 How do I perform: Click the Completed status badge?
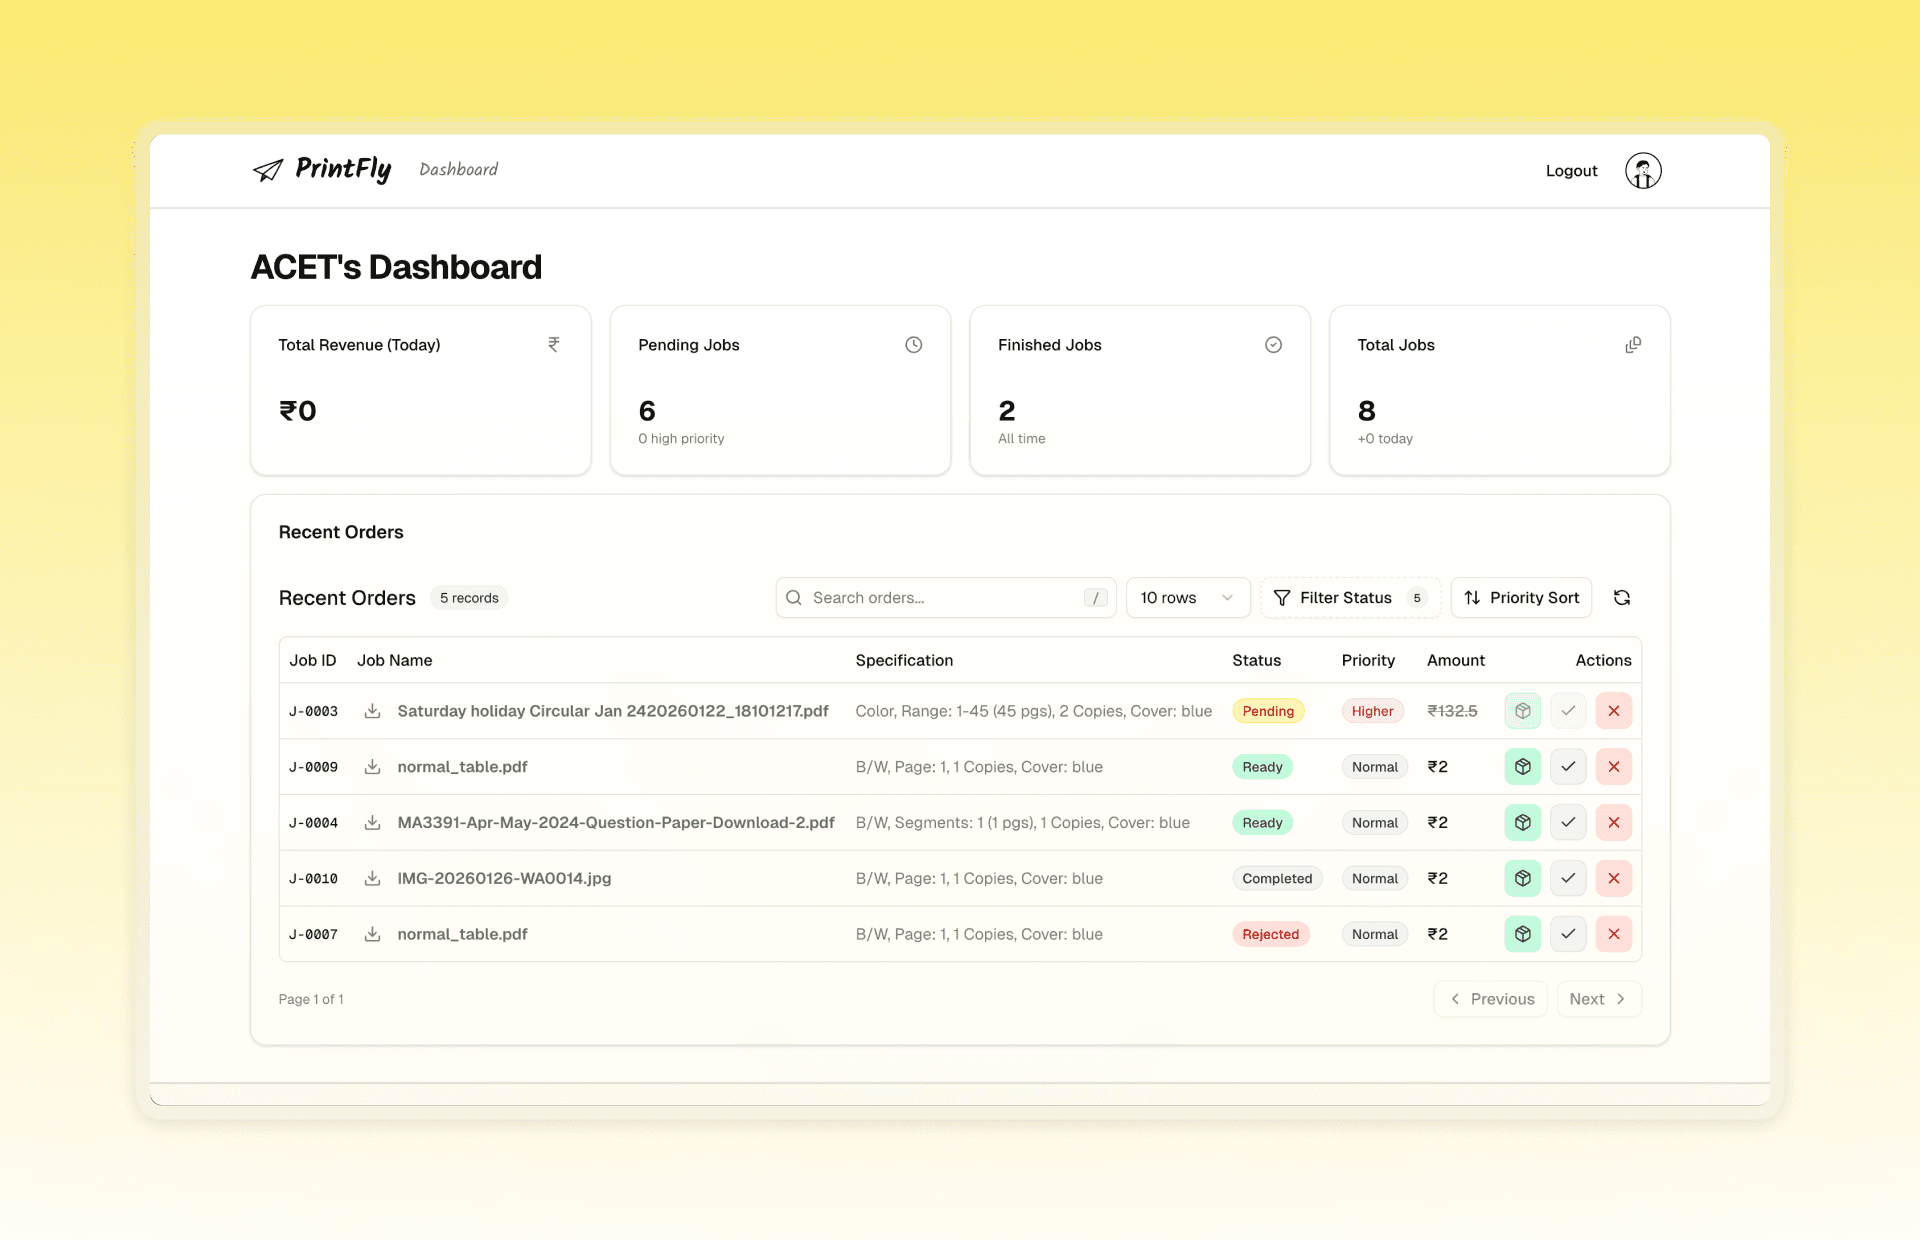1277,878
